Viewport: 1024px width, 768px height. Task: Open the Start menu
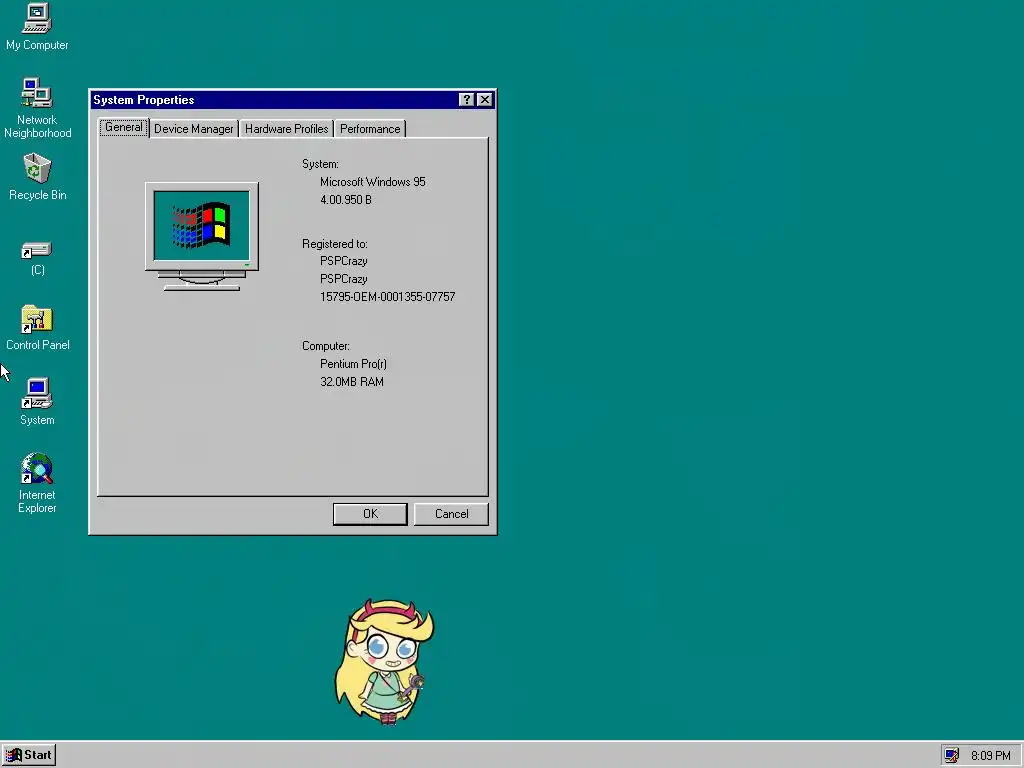tap(29, 755)
